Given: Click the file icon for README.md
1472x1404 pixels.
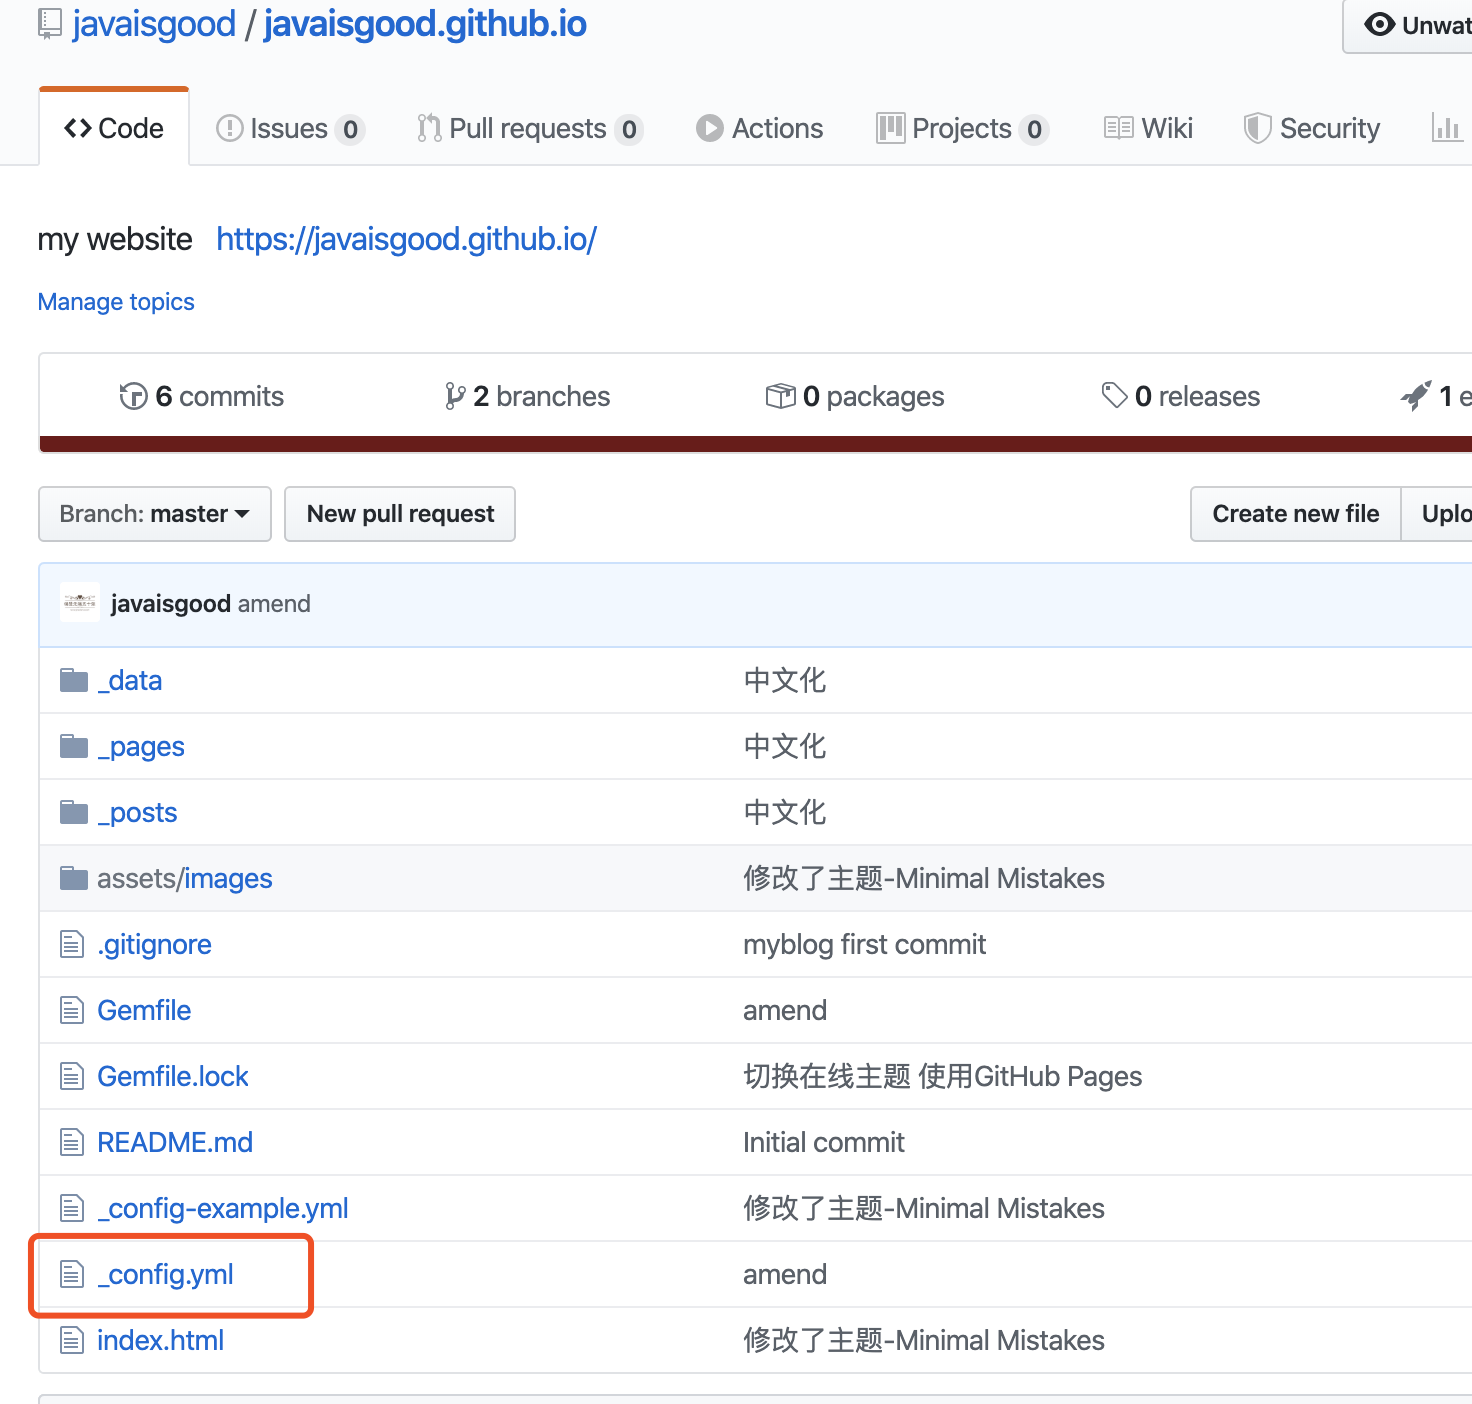Looking at the screenshot, I should (72, 1142).
